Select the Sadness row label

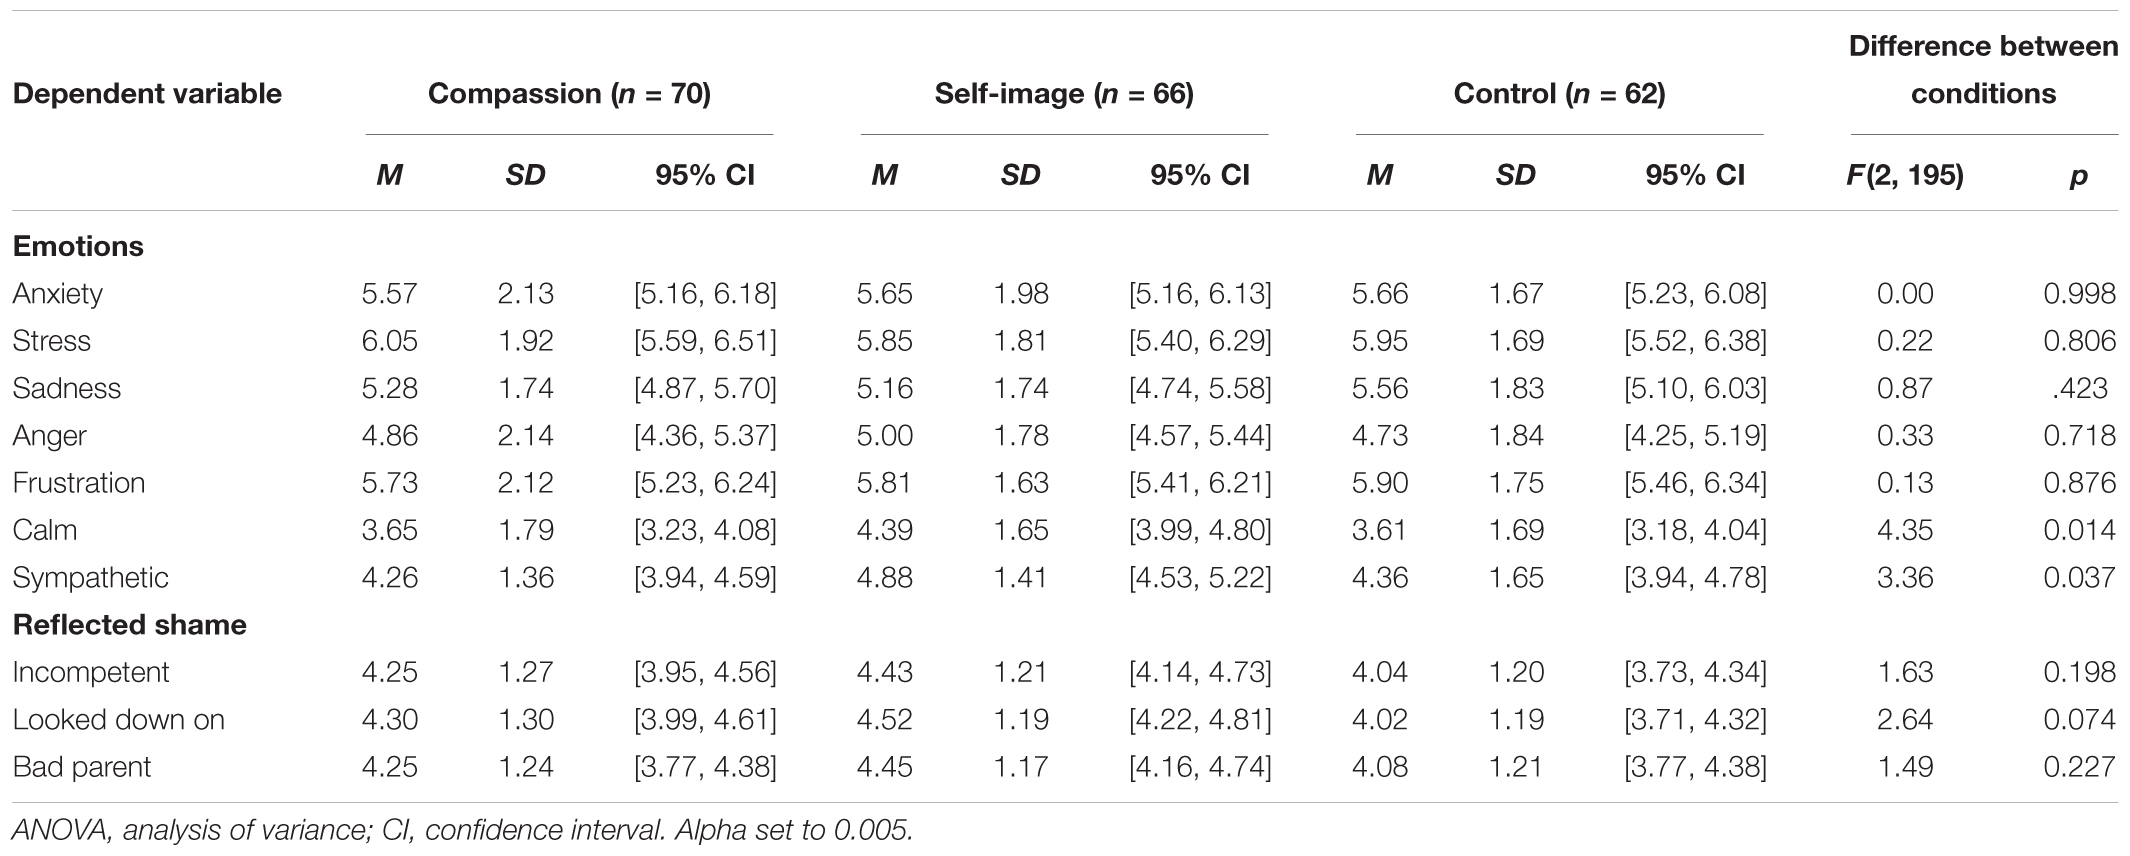click(67, 388)
